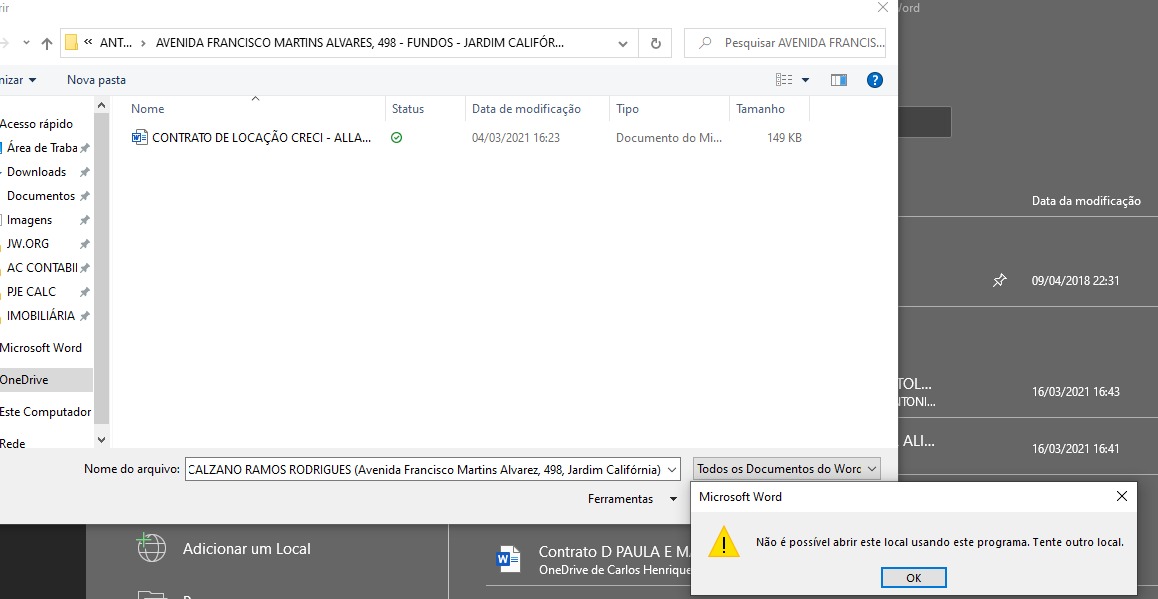Click the Word icon beside Contrato D PAULA
This screenshot has height=599, width=1158.
[x=509, y=559]
